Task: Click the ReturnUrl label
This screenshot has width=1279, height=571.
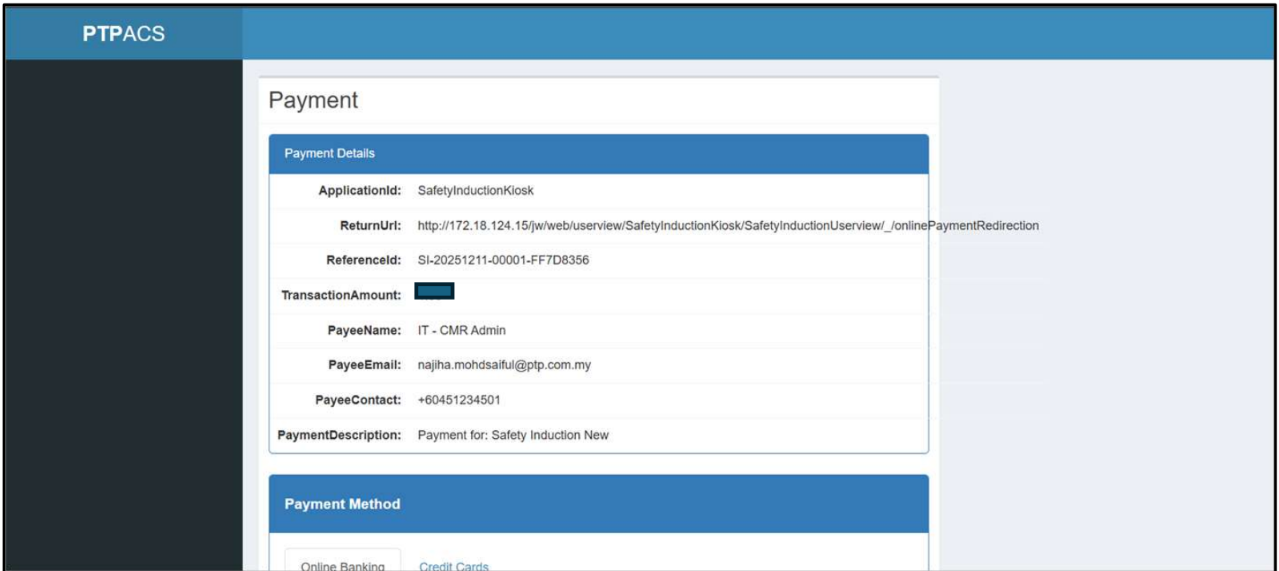Action: [371, 225]
